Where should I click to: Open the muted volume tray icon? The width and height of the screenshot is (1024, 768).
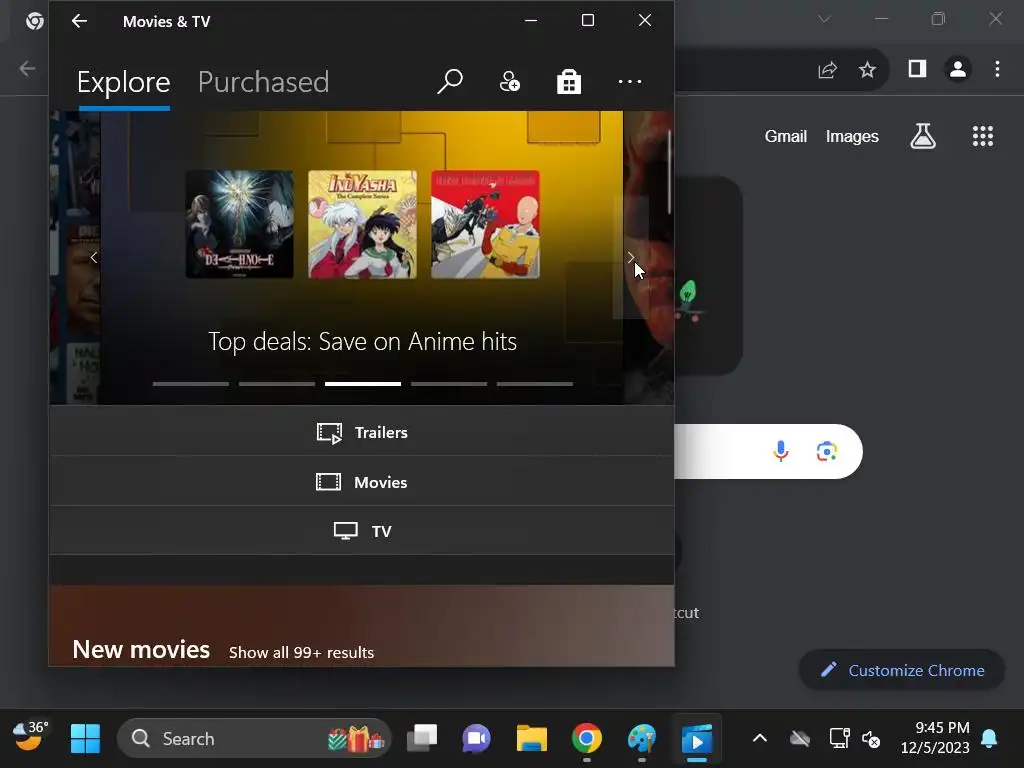pos(871,739)
